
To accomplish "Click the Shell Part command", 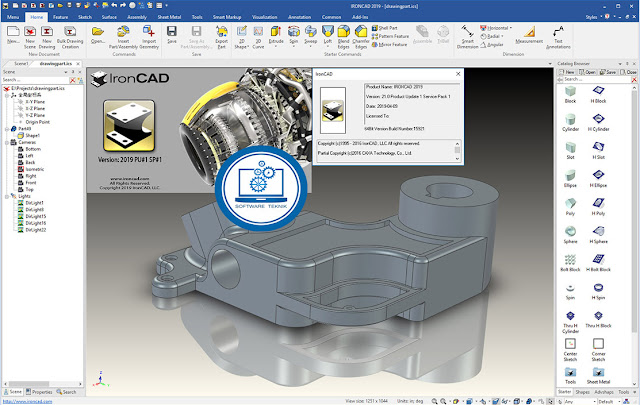I will click(x=384, y=28).
